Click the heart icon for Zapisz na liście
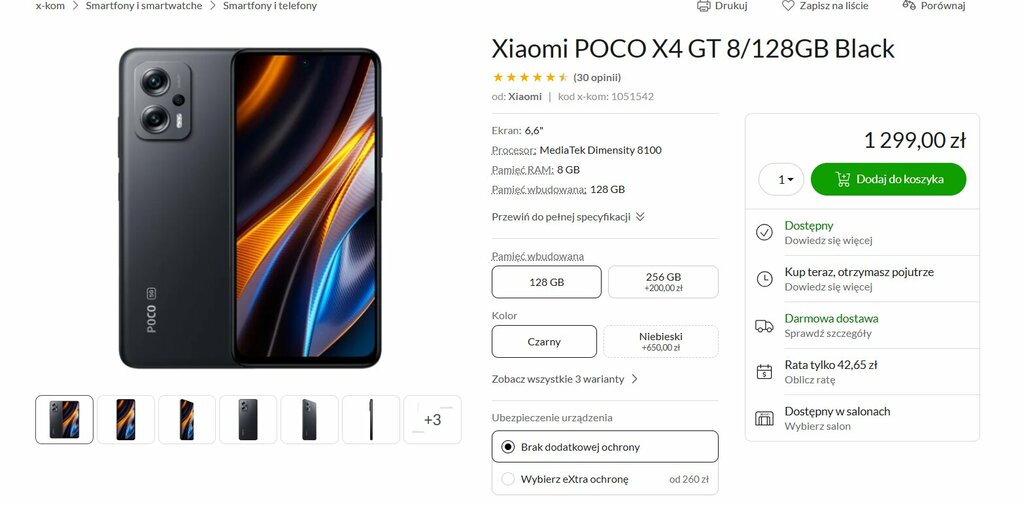This screenshot has width=1024, height=505. [x=788, y=5]
